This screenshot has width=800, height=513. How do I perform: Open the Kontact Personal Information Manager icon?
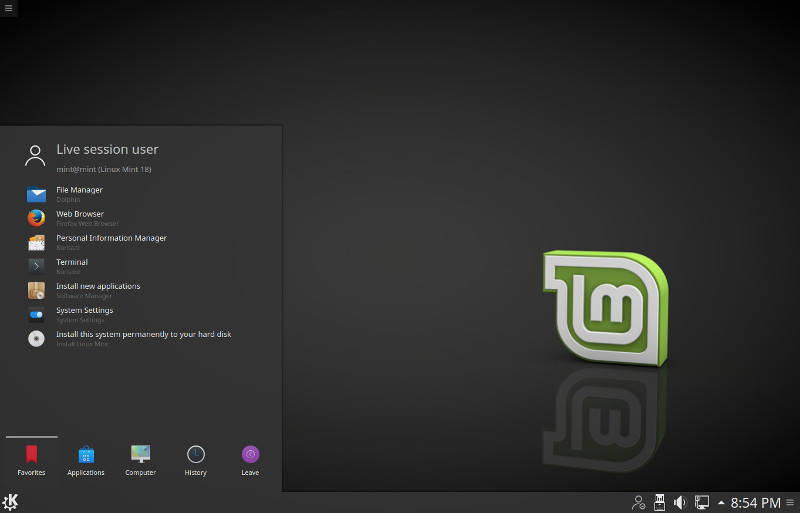tap(36, 242)
